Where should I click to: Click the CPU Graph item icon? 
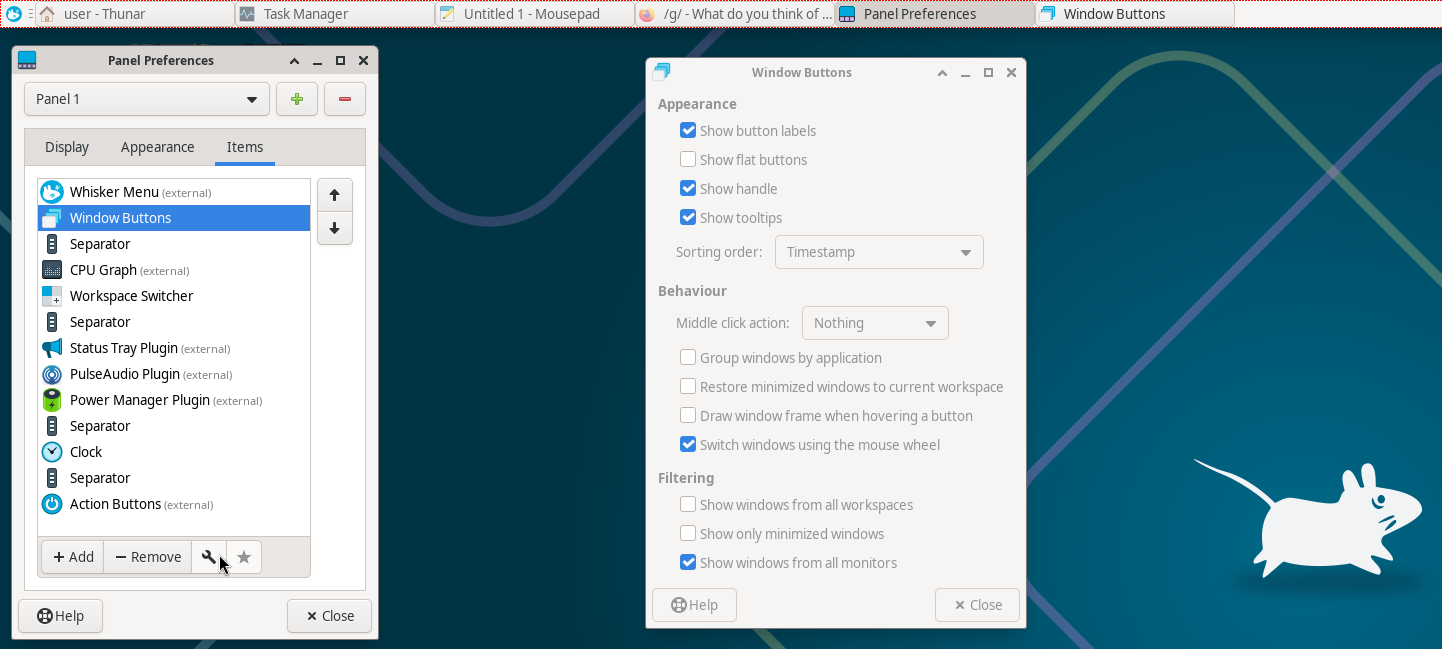(x=52, y=270)
